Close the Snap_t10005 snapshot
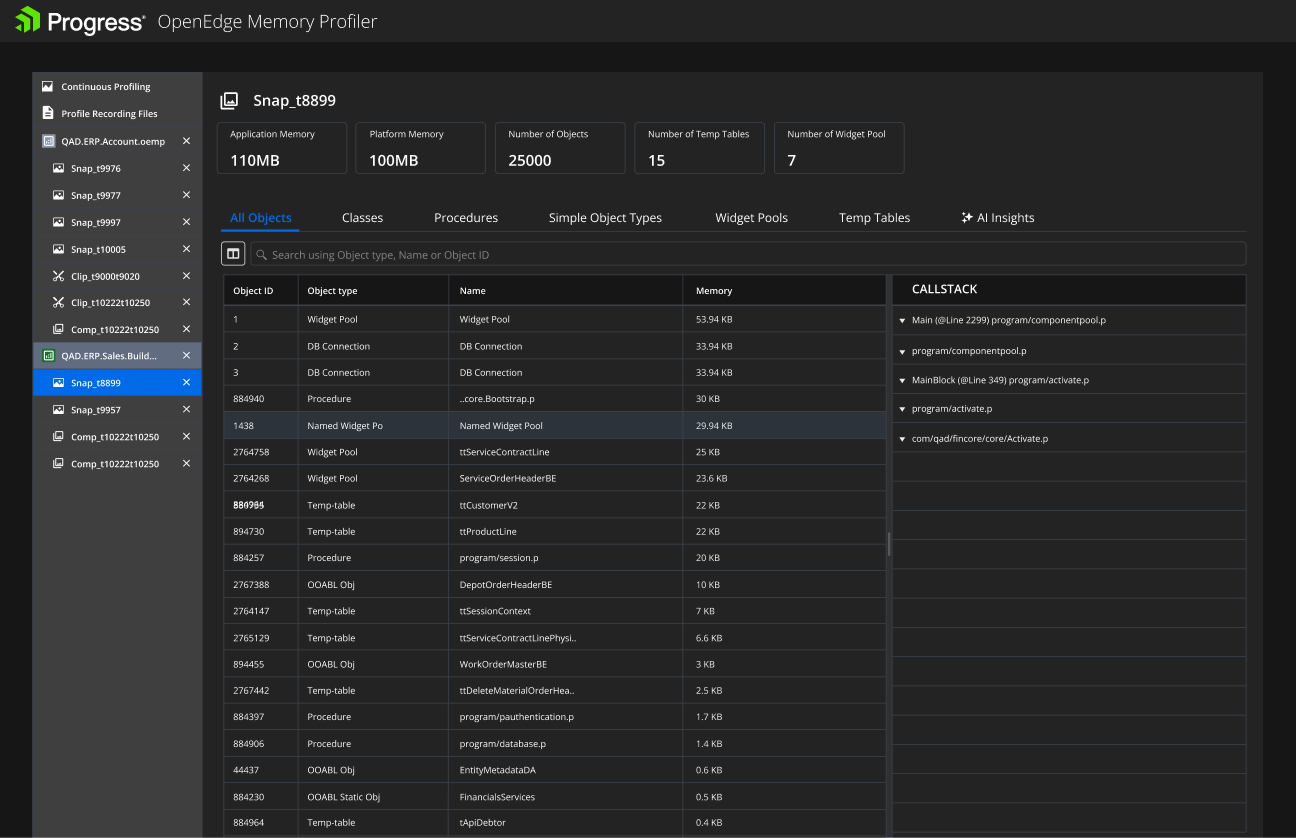Viewport: 1296px width, 838px height. click(x=186, y=249)
